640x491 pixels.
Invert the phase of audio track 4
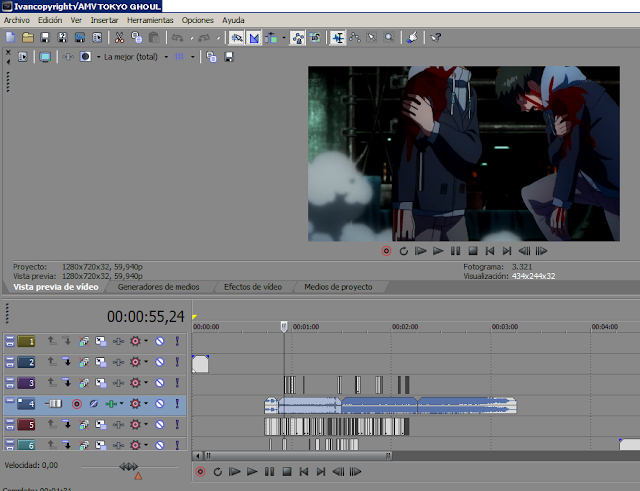click(x=93, y=404)
